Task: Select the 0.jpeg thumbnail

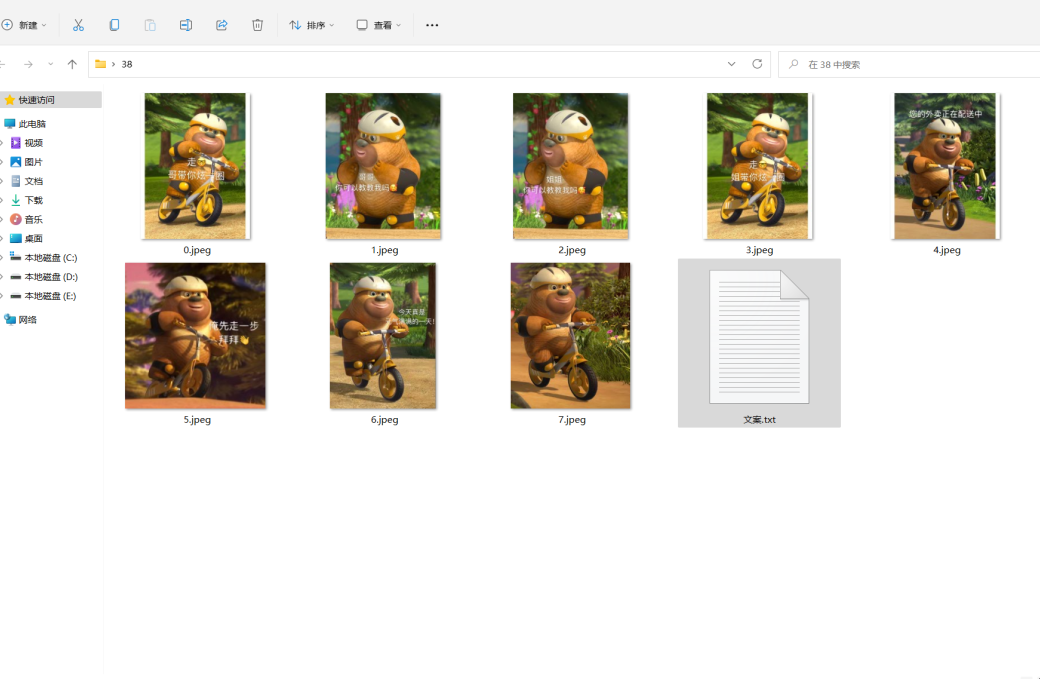Action: tap(196, 166)
